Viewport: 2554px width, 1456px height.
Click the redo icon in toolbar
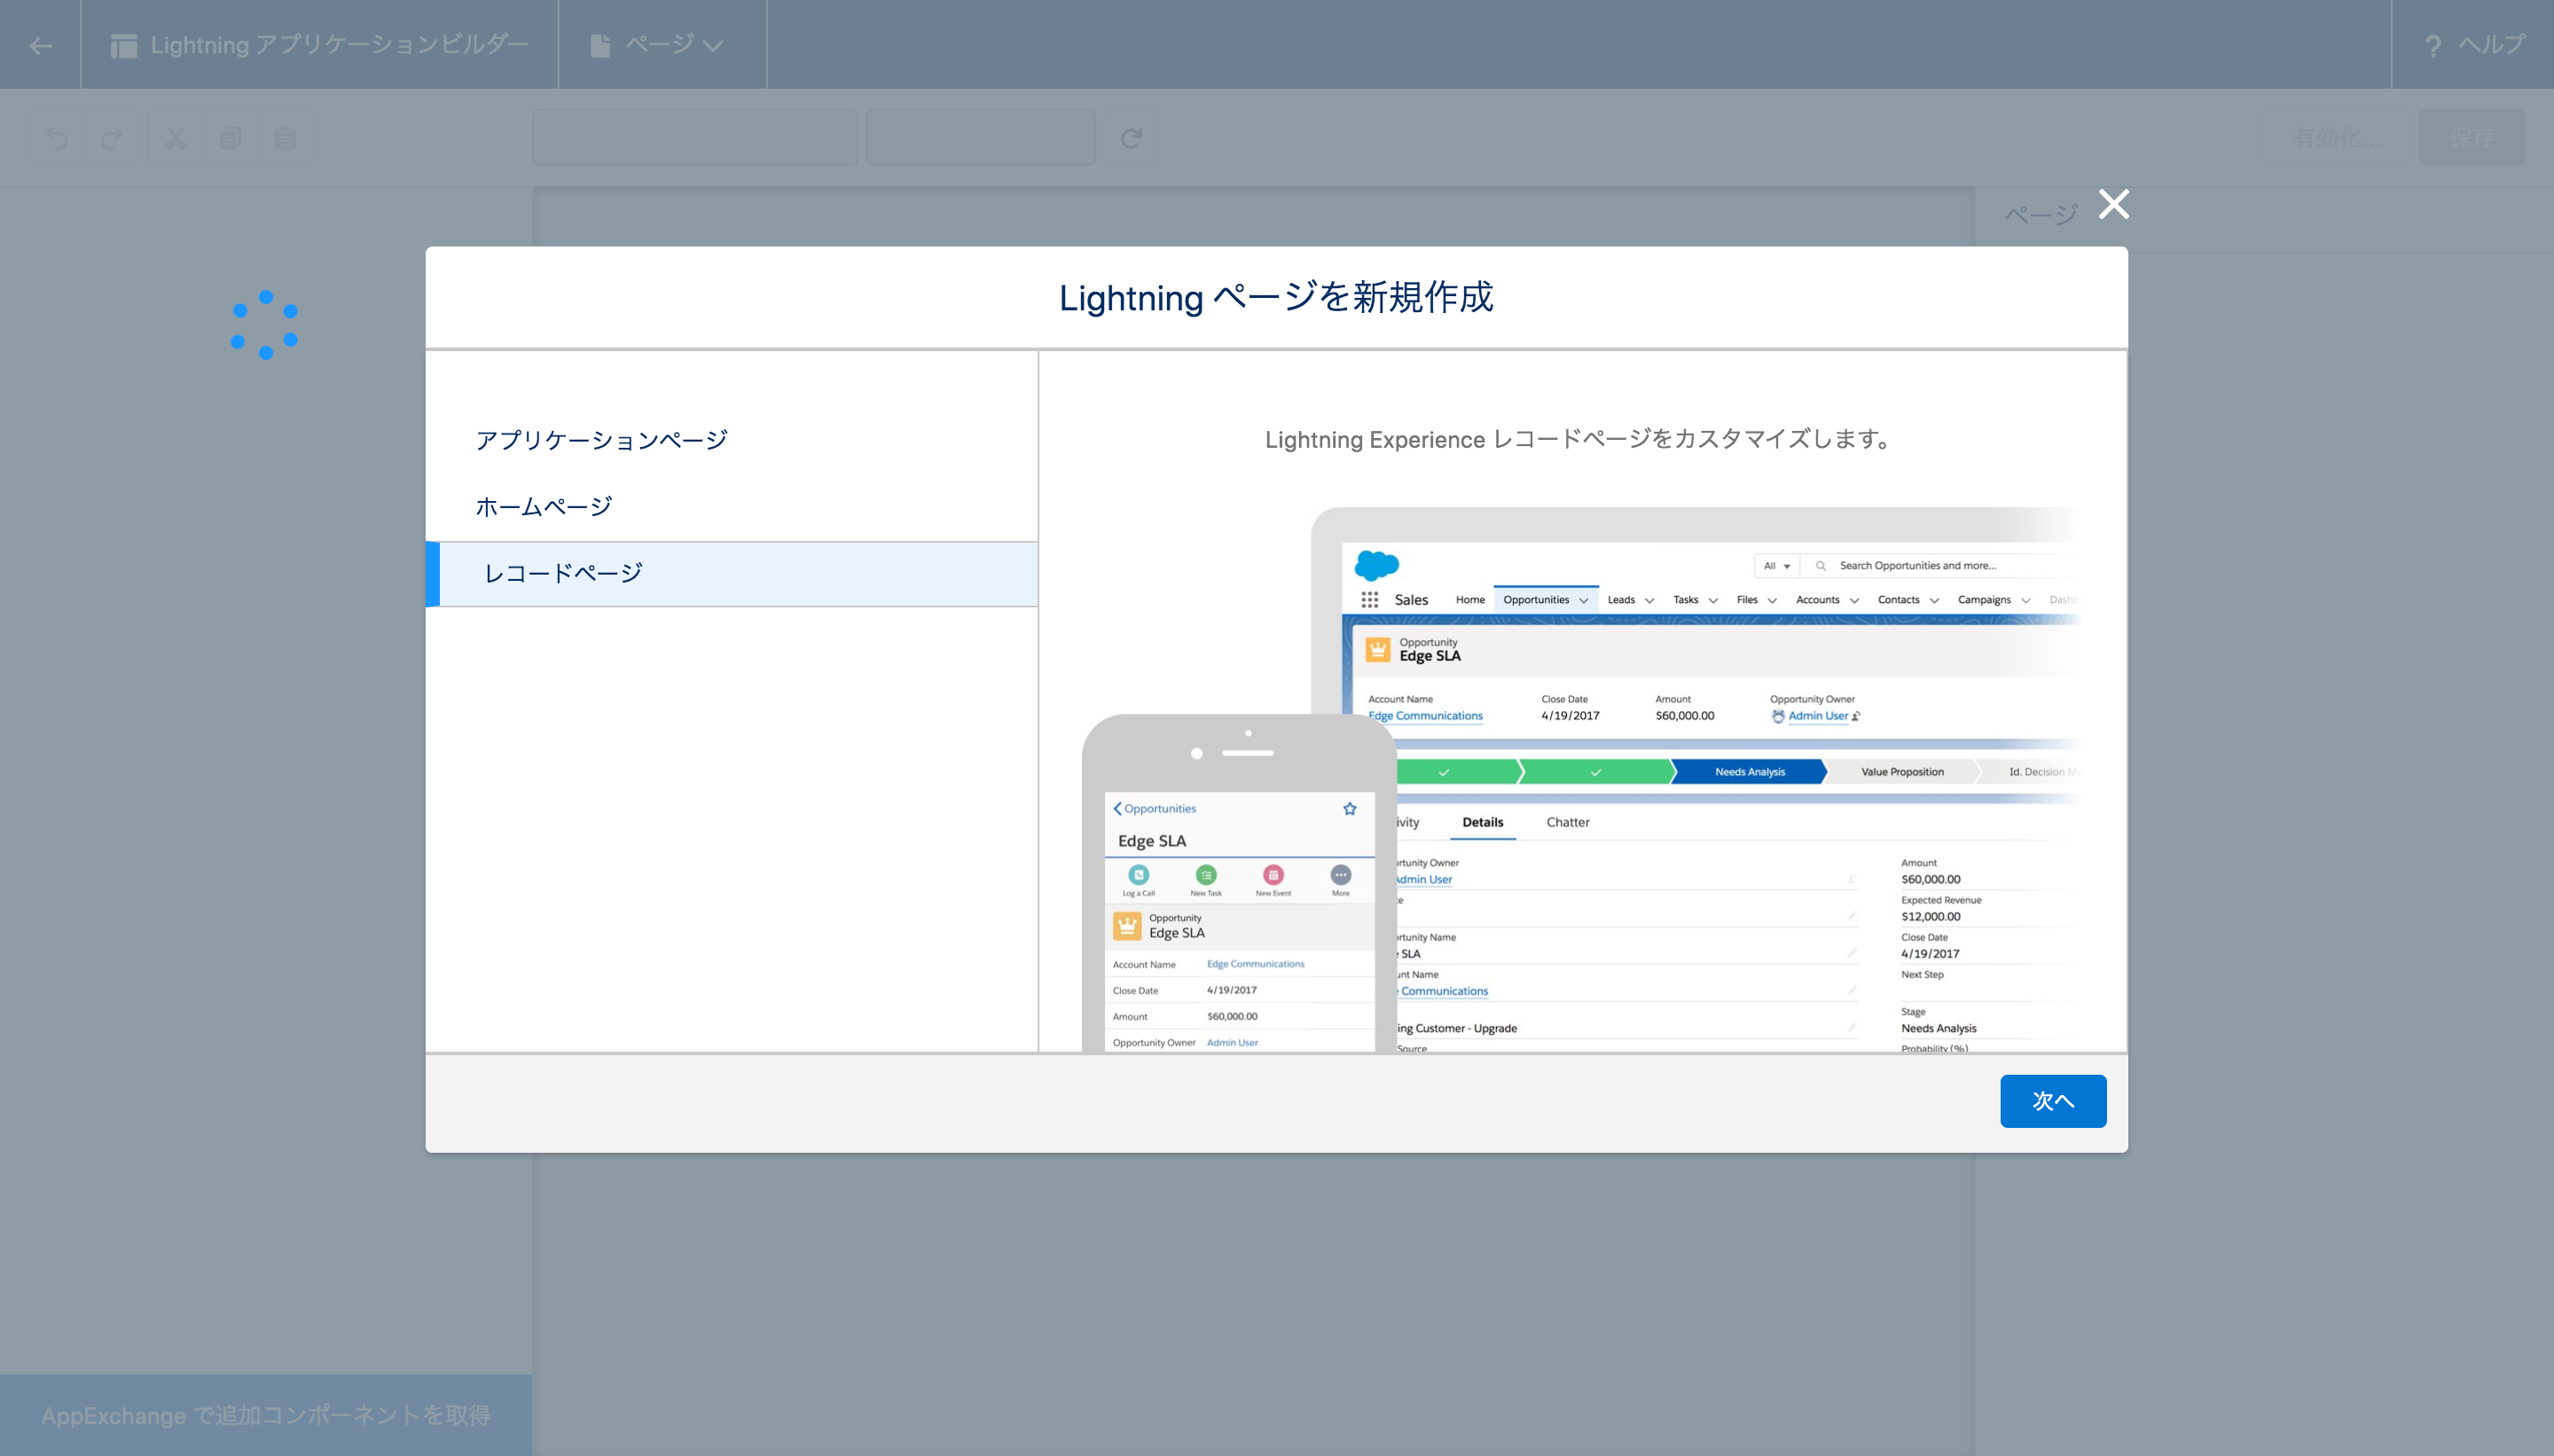[x=112, y=138]
